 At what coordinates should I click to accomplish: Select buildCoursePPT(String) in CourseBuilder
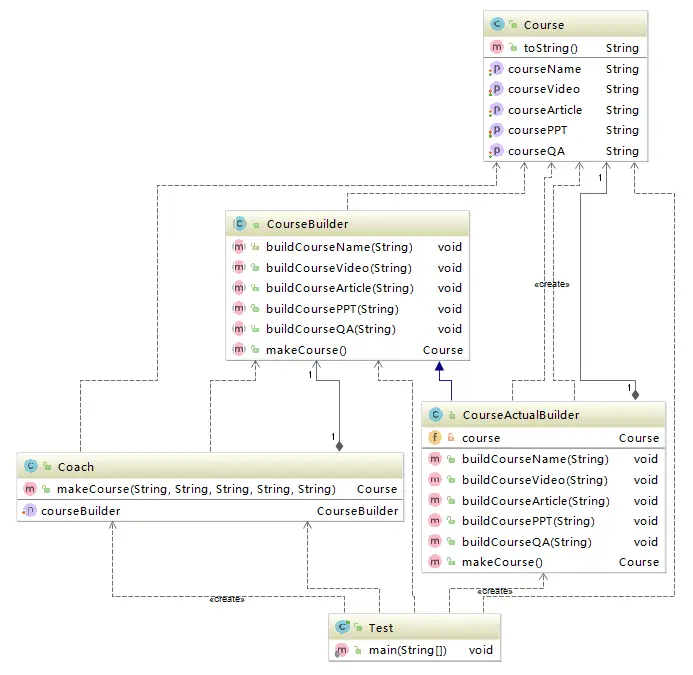[x=332, y=309]
